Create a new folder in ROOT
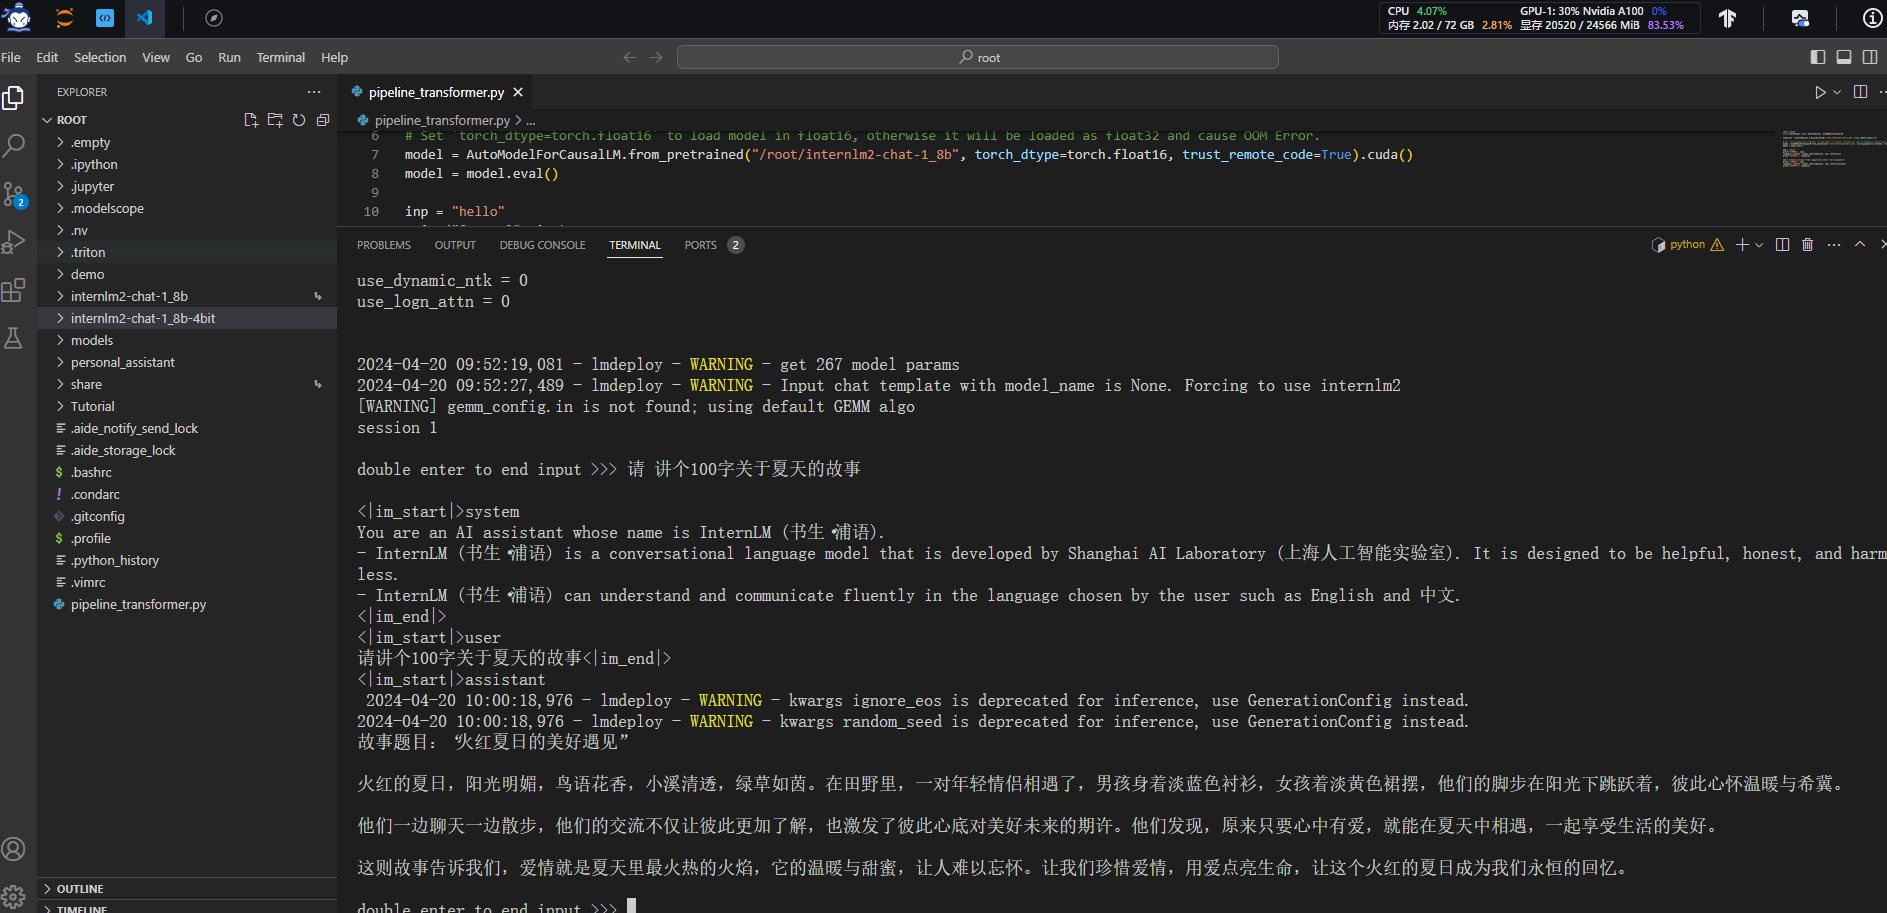Image resolution: width=1887 pixels, height=913 pixels. point(275,120)
